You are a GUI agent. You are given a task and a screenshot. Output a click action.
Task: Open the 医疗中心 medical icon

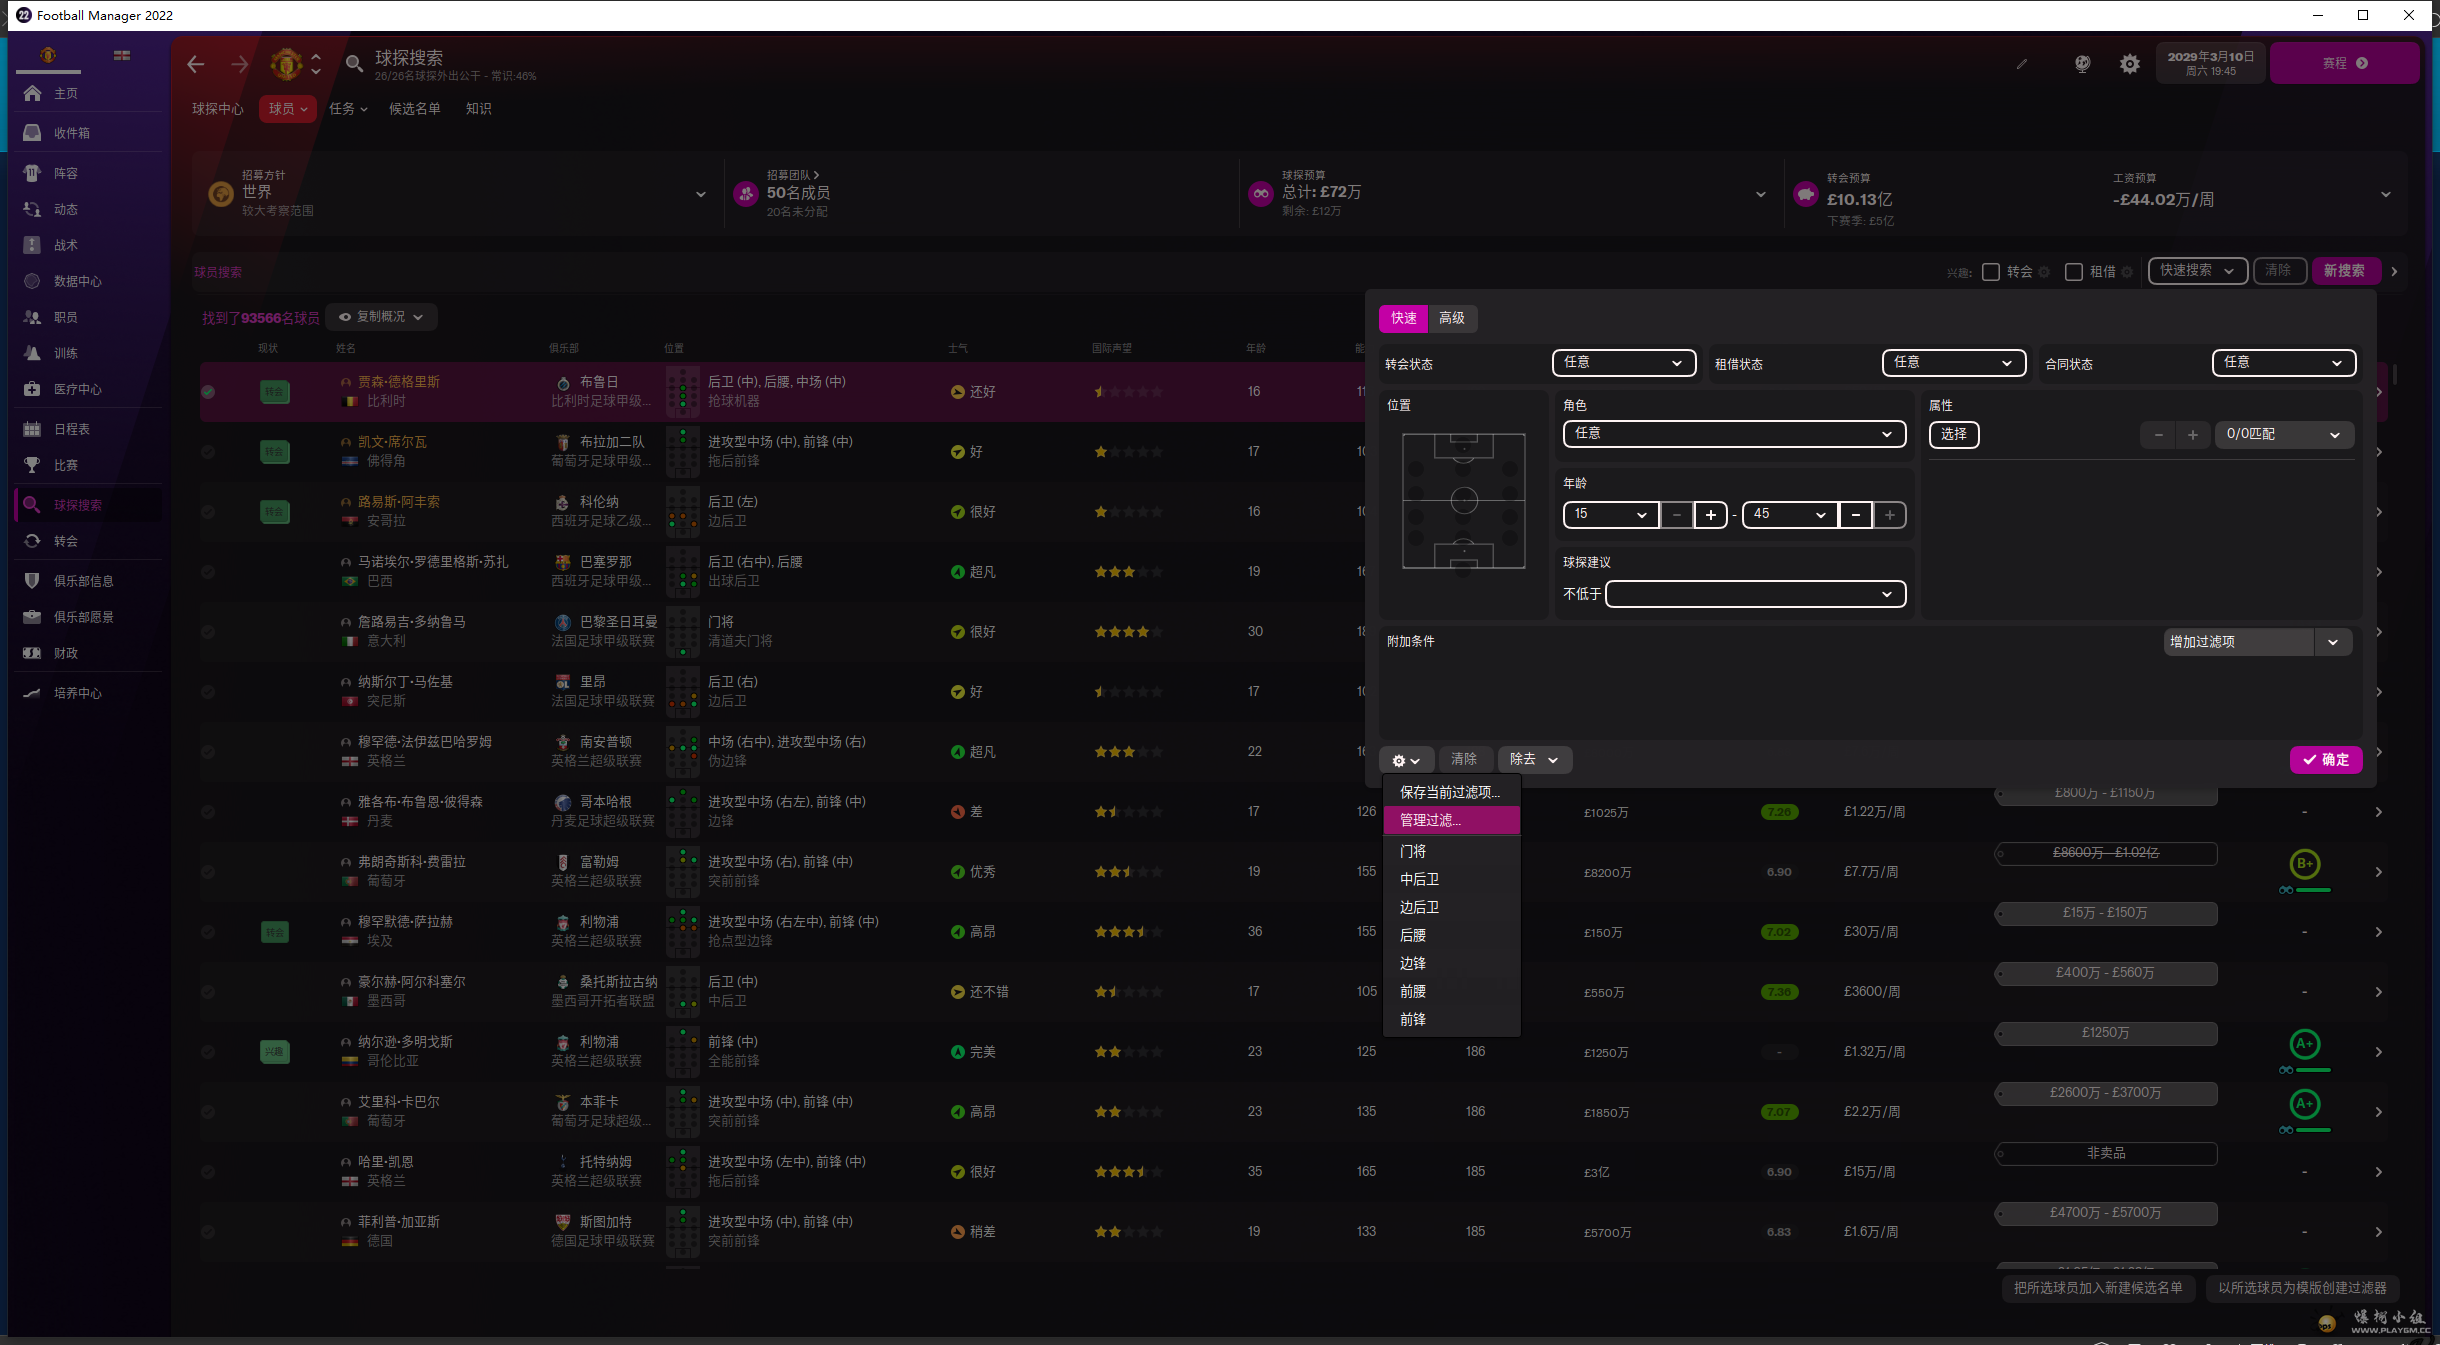(x=32, y=389)
